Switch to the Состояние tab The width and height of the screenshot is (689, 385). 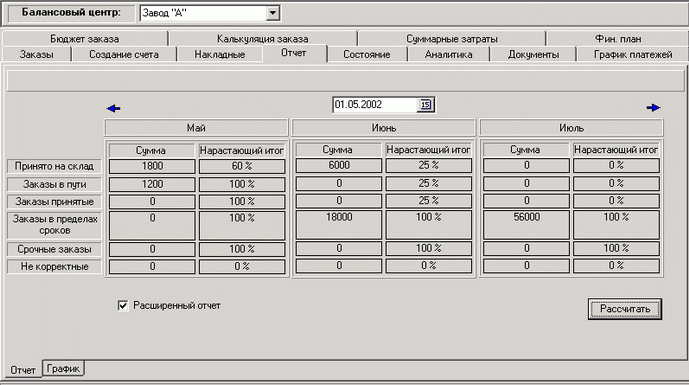coord(366,54)
